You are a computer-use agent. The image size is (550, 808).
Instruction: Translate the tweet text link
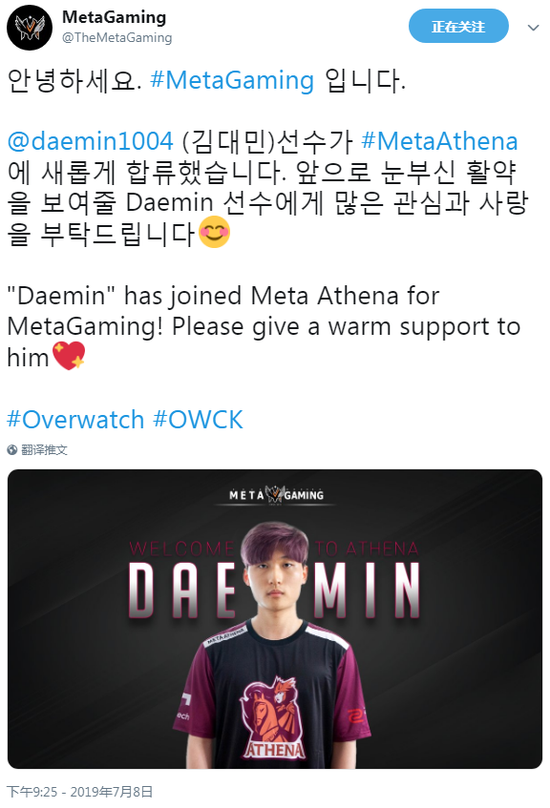point(44,450)
